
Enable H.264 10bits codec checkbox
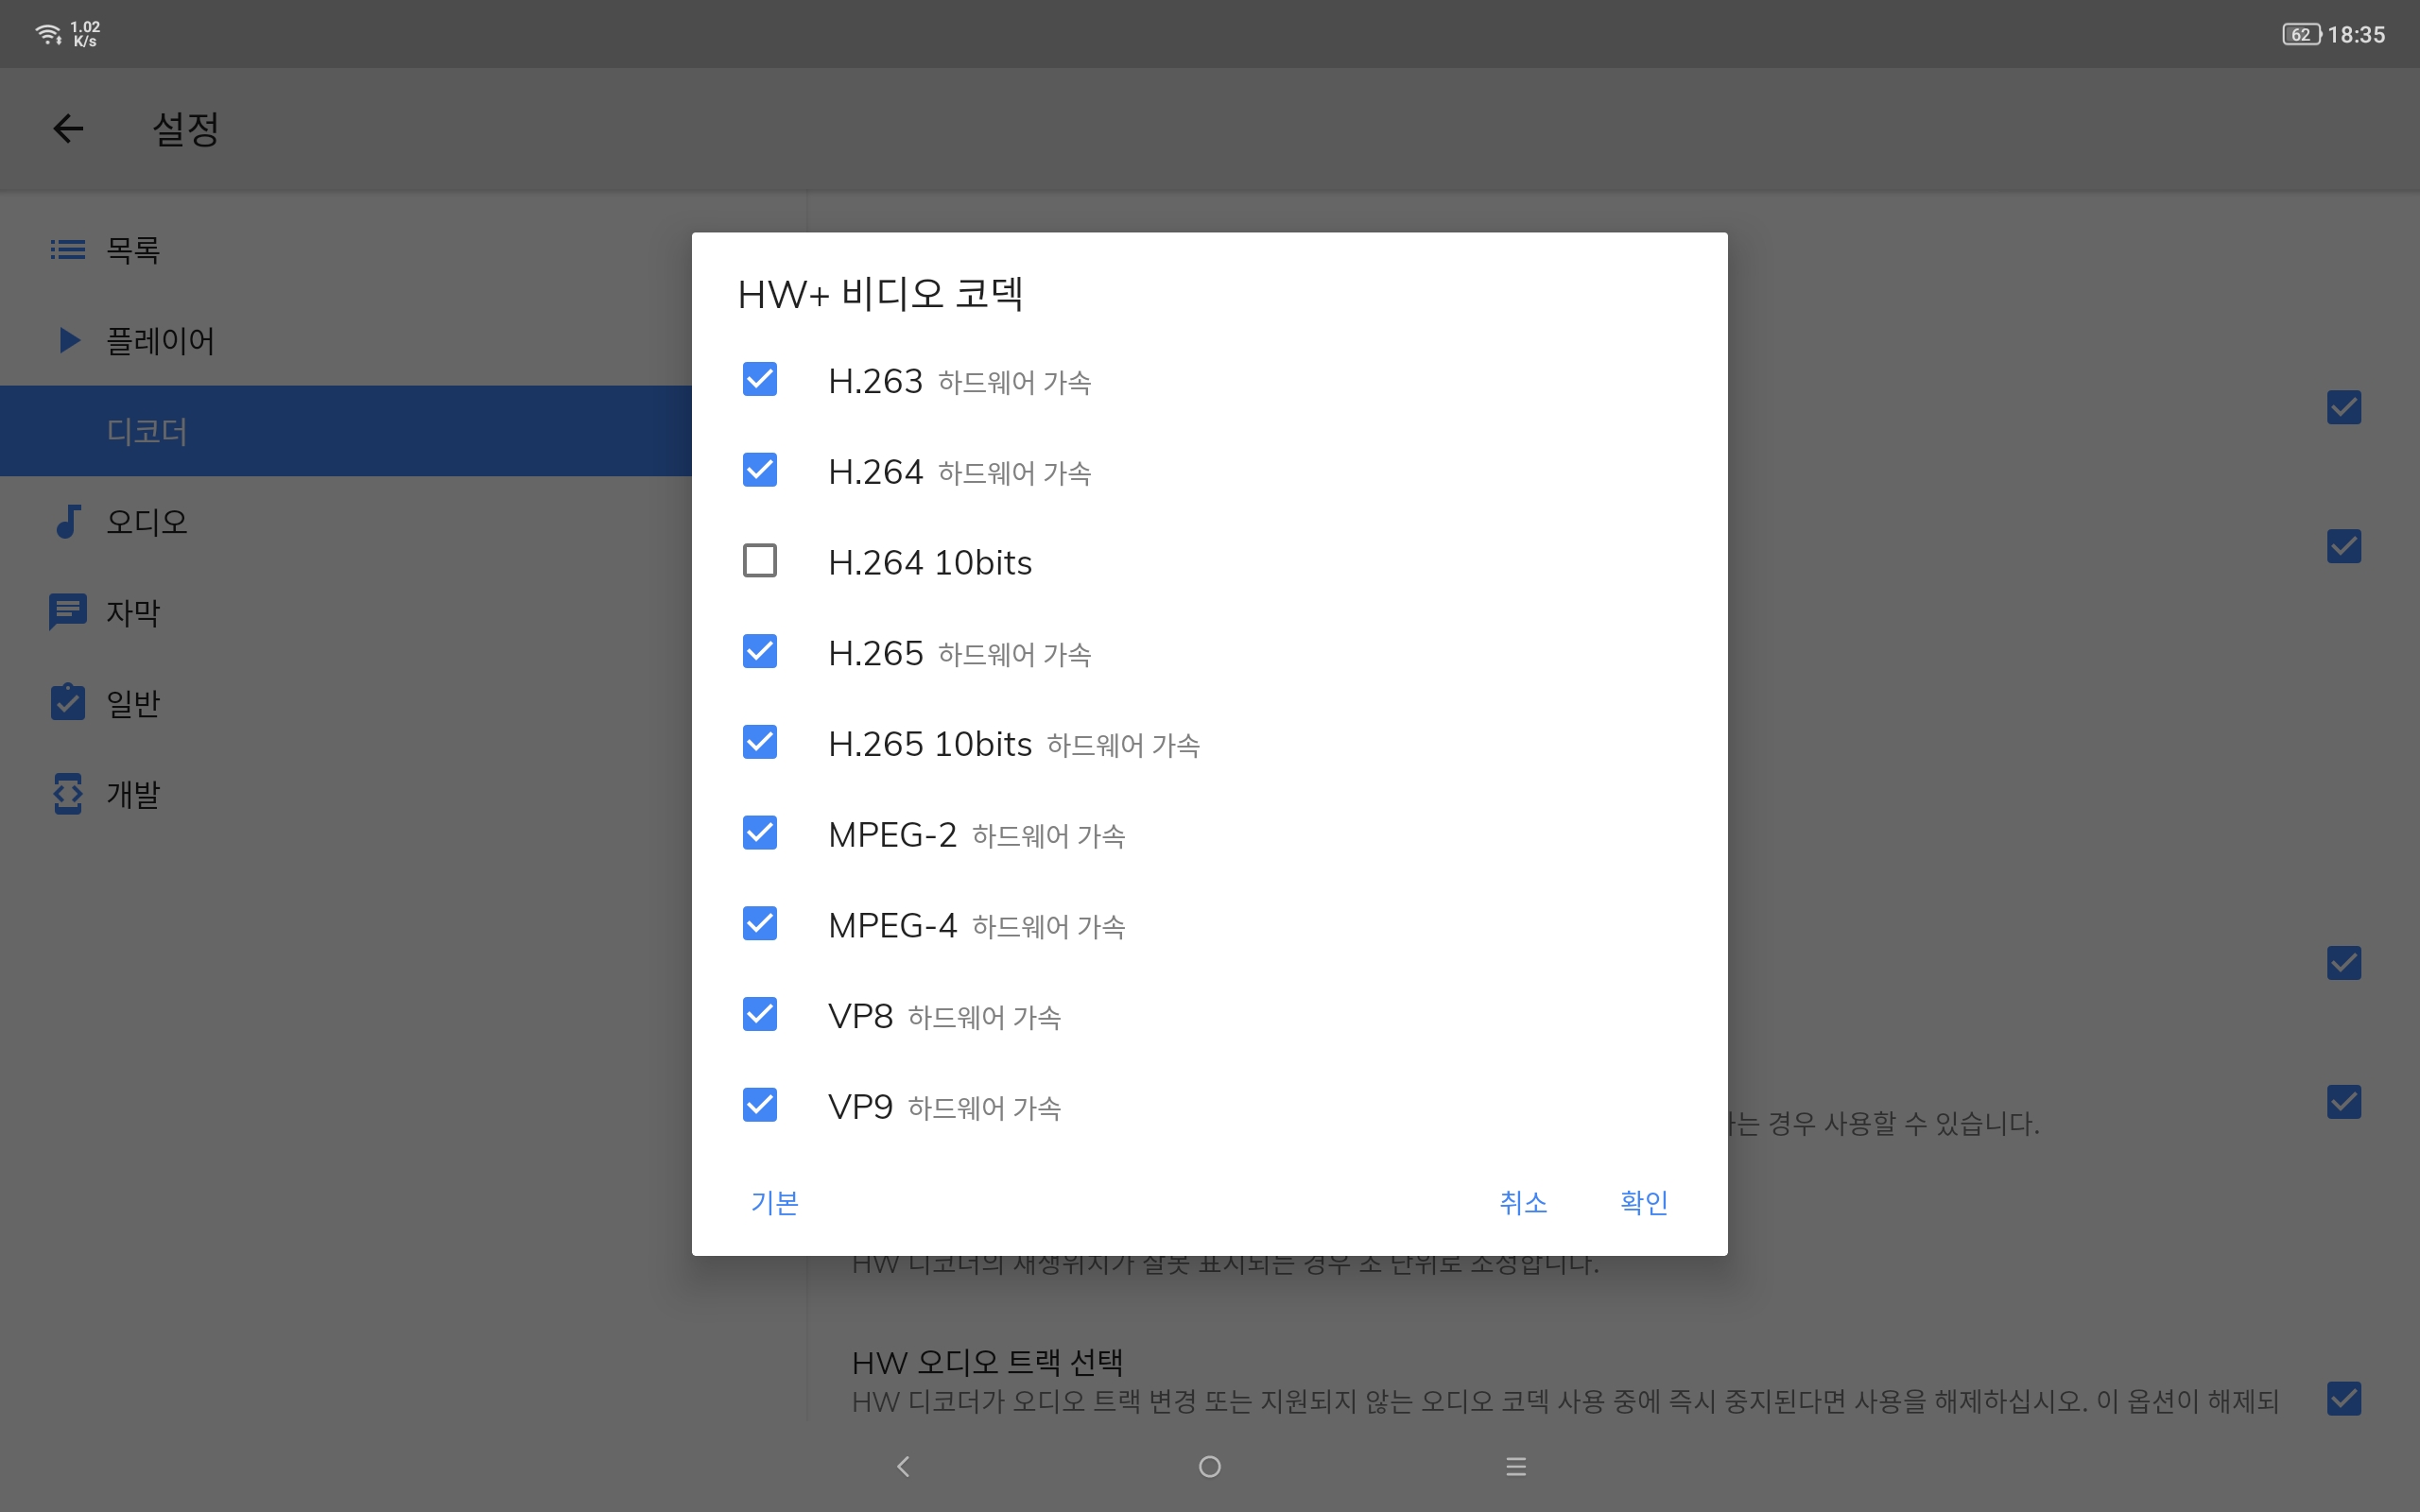tap(760, 561)
